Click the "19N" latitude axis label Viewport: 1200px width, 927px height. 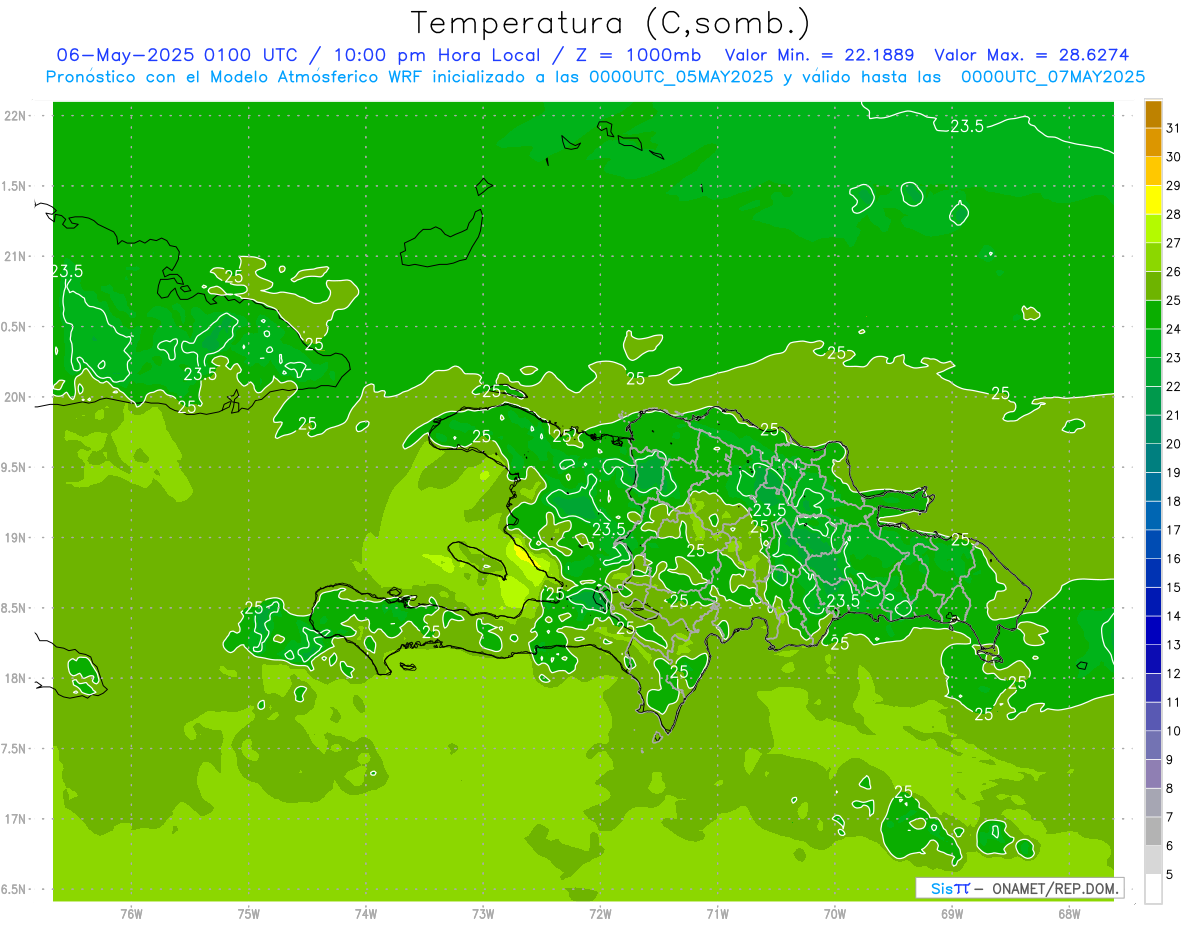pos(15,538)
